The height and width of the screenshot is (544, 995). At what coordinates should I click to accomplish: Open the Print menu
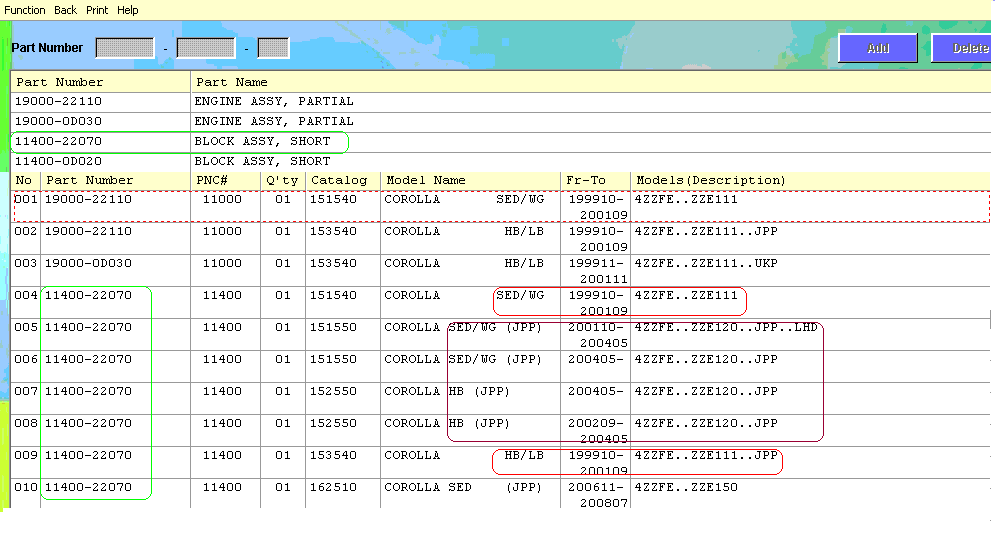97,10
